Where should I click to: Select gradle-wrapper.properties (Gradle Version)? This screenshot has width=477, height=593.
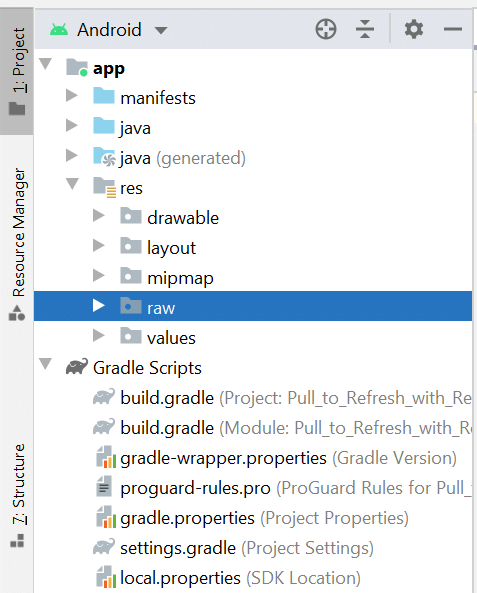(x=289, y=458)
